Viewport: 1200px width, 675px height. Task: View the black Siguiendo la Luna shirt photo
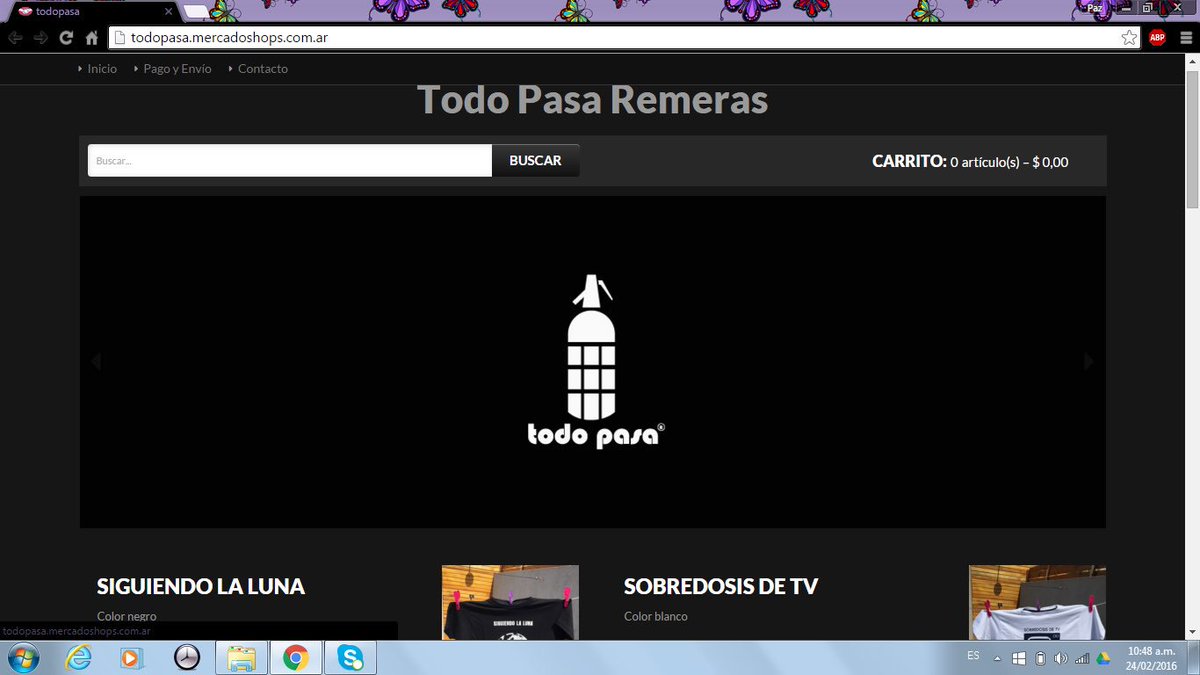click(510, 603)
